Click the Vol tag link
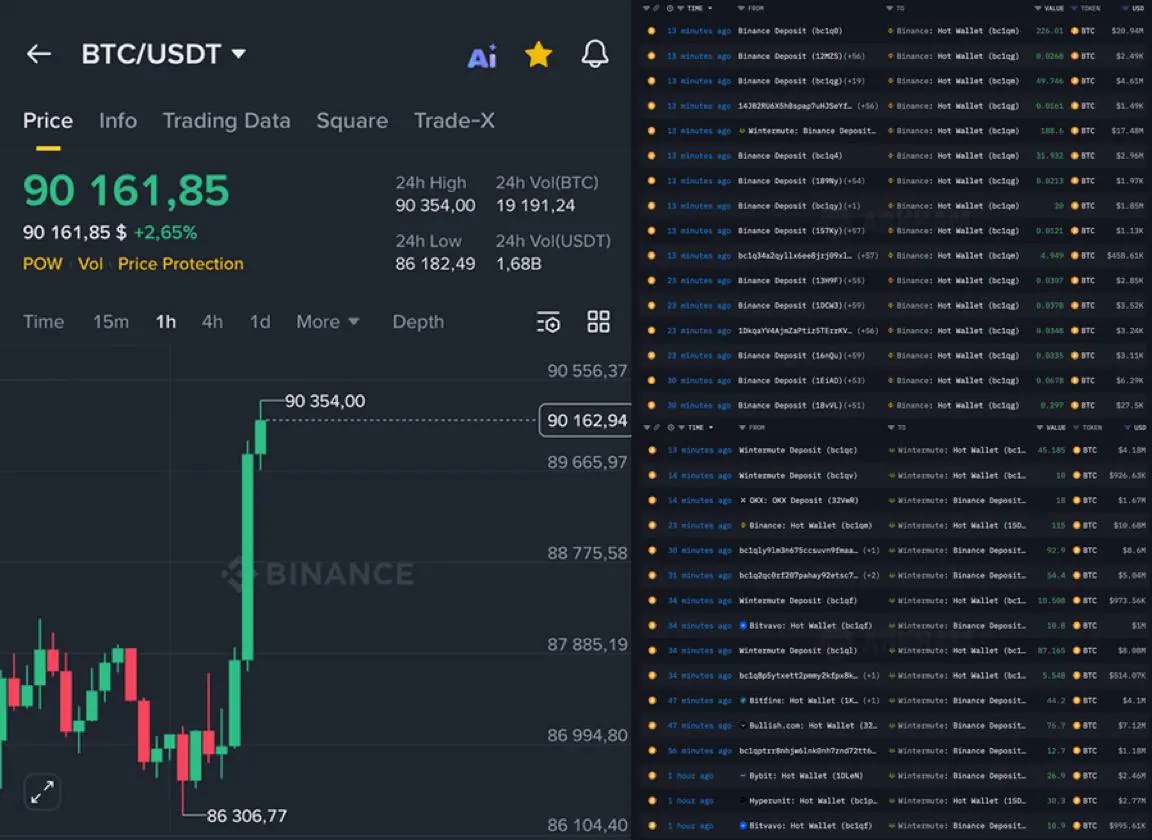This screenshot has width=1152, height=840. click(x=90, y=264)
